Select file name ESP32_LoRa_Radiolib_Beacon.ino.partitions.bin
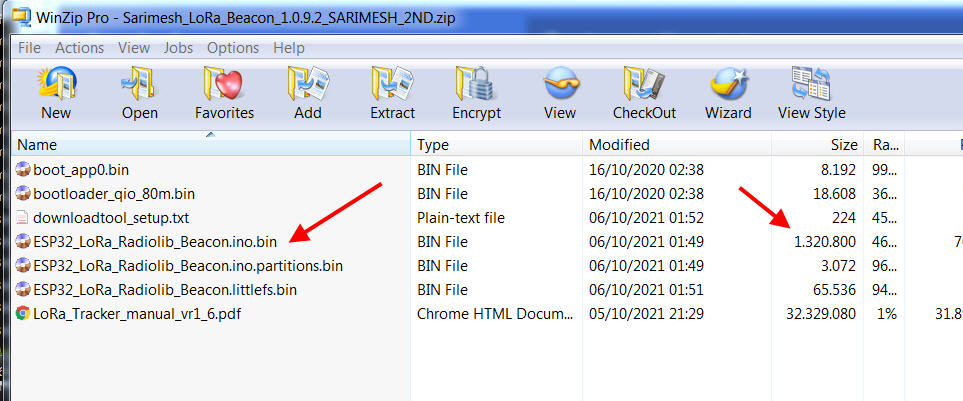 pyautogui.click(x=188, y=266)
